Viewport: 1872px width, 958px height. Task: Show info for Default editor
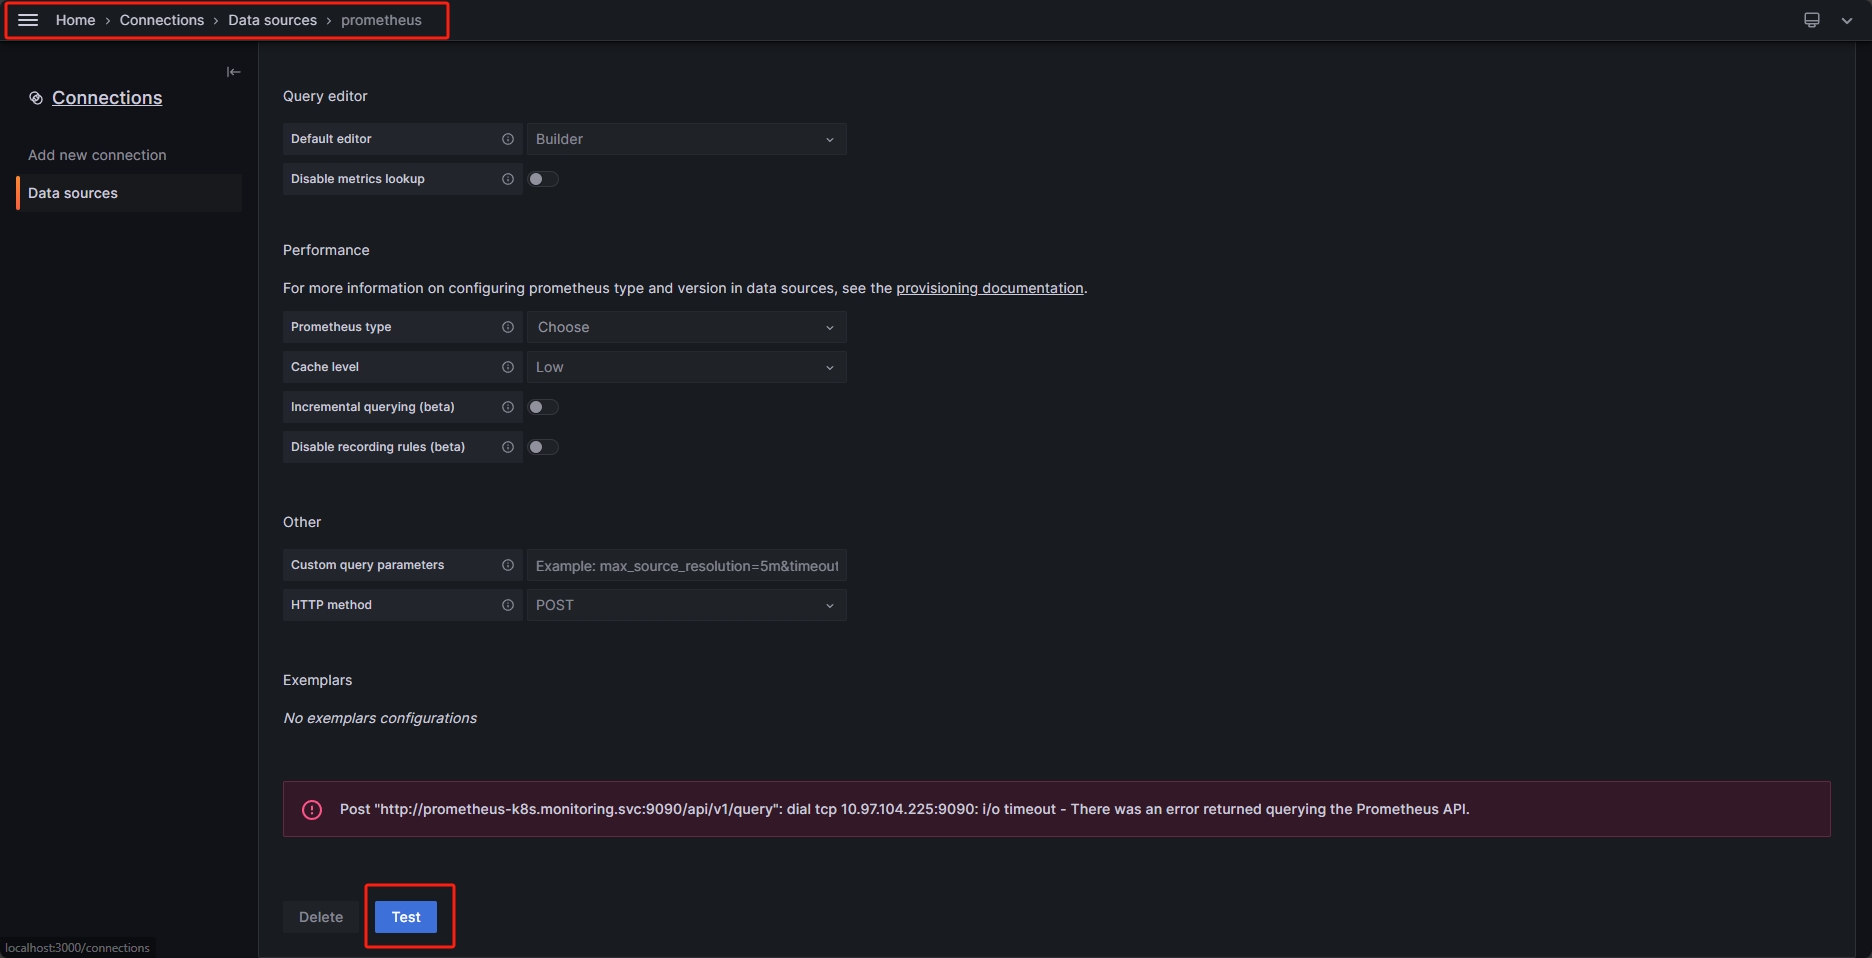click(508, 139)
